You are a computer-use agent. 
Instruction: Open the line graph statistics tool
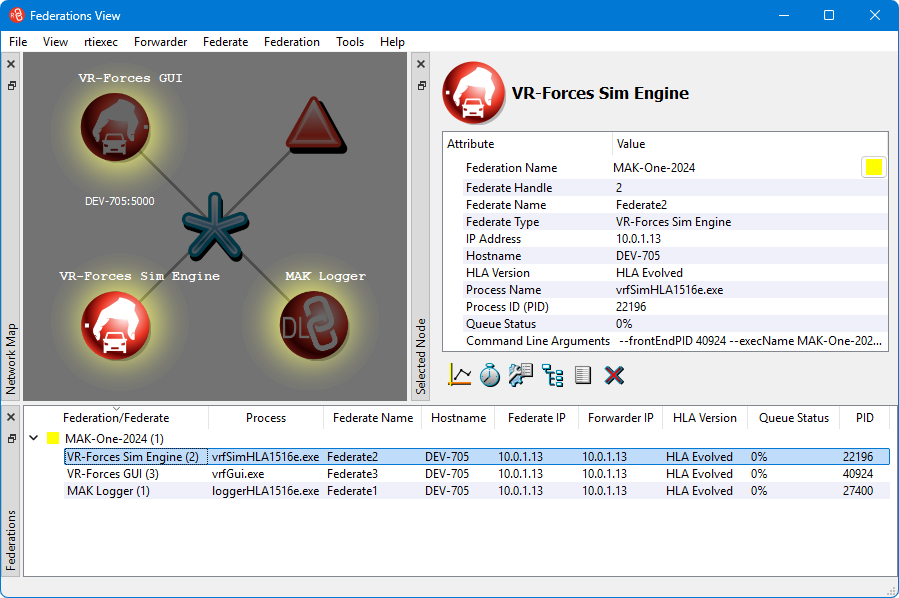click(460, 375)
